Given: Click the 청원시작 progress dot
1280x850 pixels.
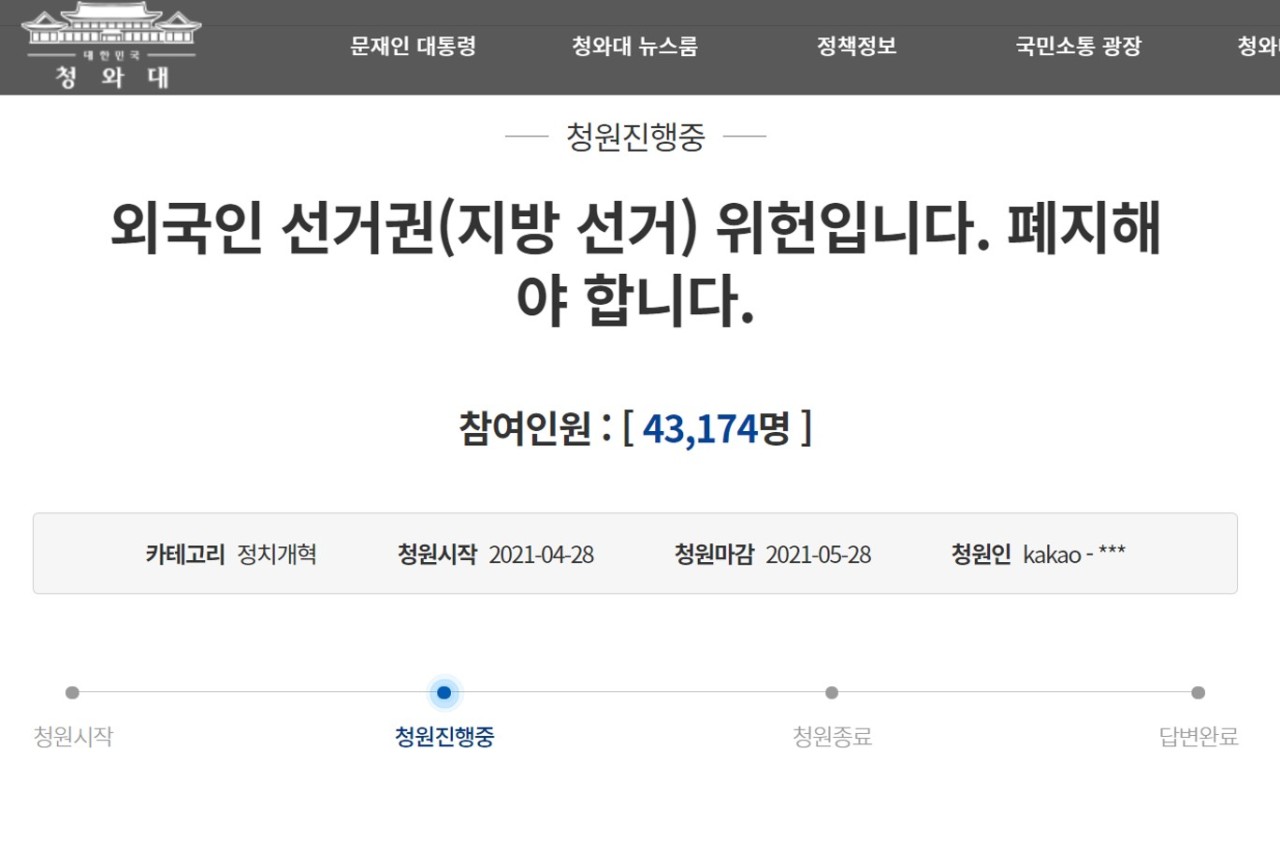Looking at the screenshot, I should point(72,692).
